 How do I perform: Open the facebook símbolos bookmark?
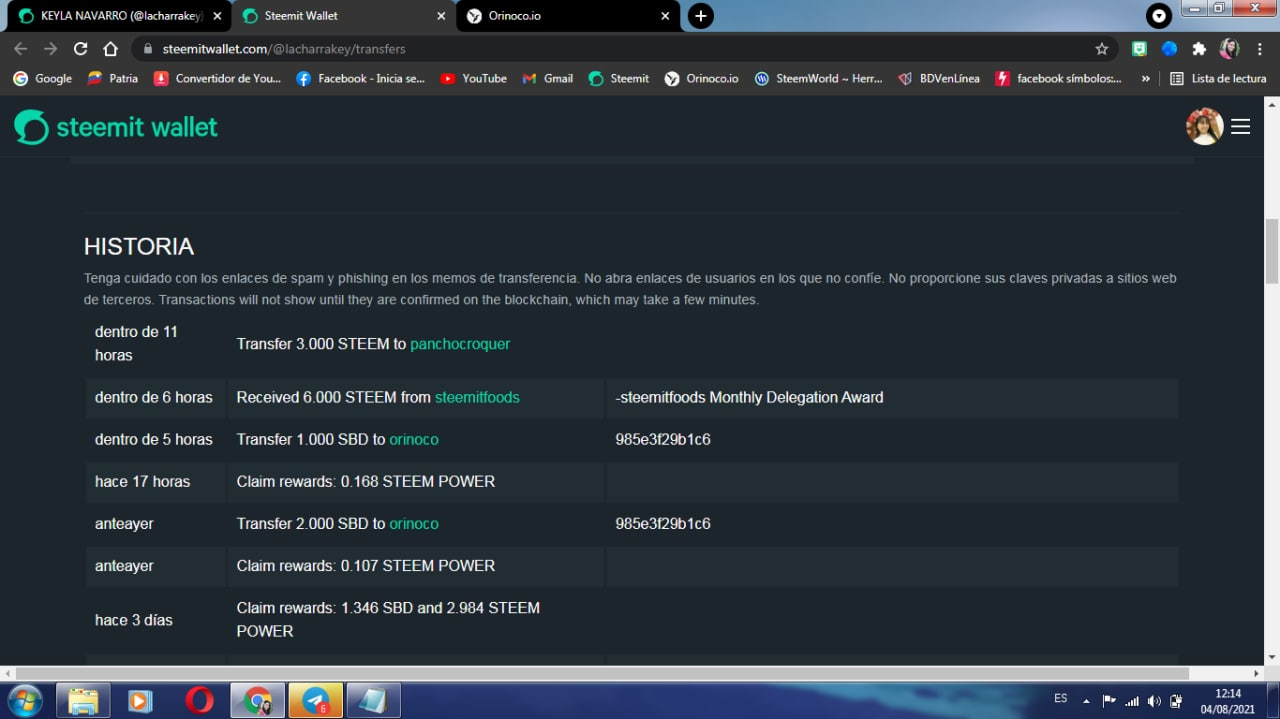coord(1059,78)
